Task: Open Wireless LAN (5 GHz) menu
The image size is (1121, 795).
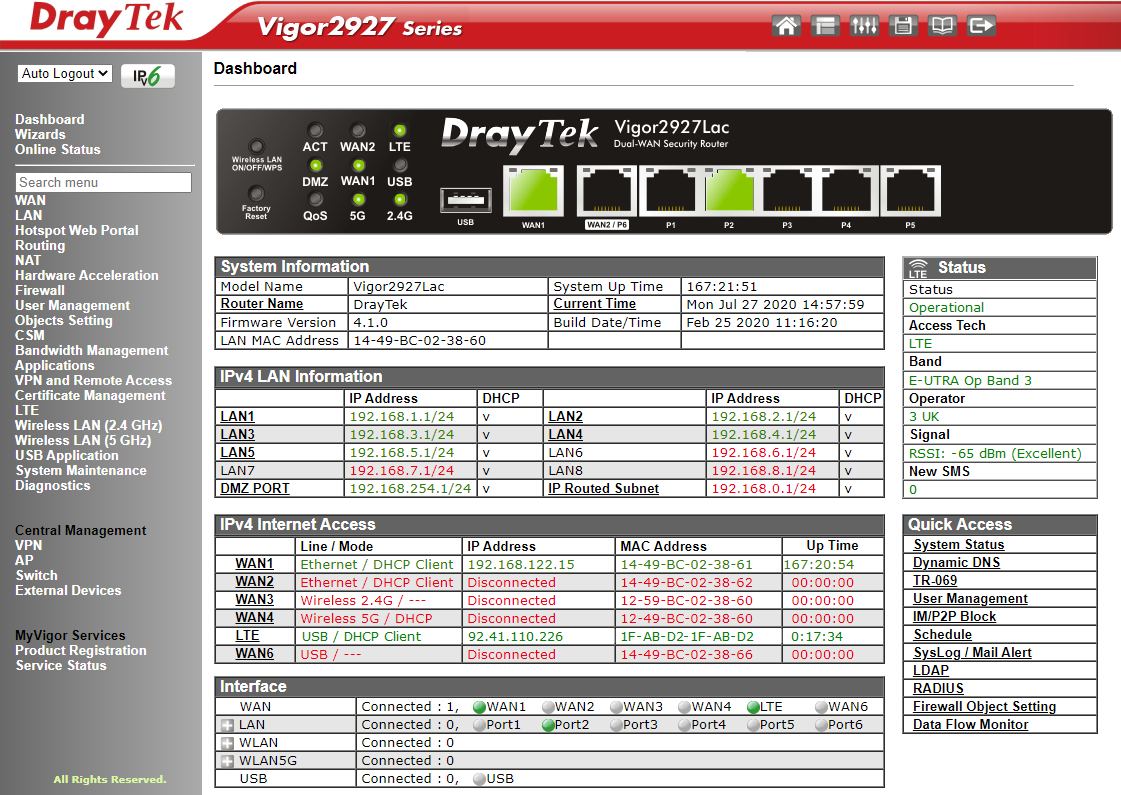Action: 82,440
